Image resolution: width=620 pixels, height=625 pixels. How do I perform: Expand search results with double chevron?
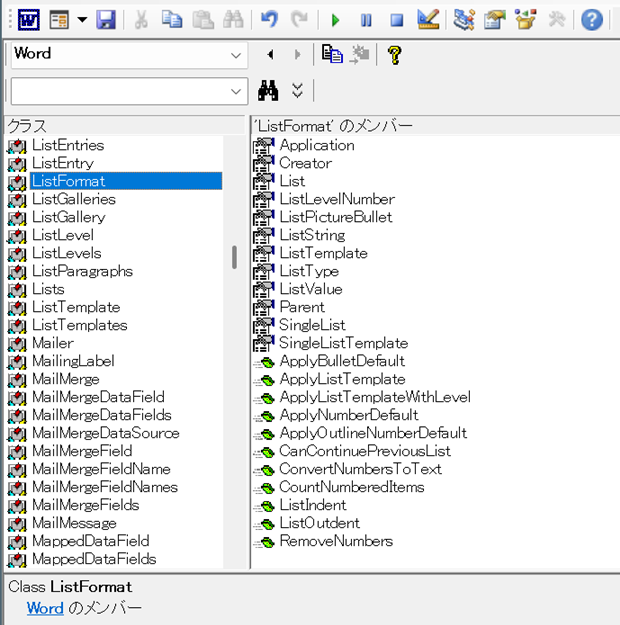(x=297, y=91)
